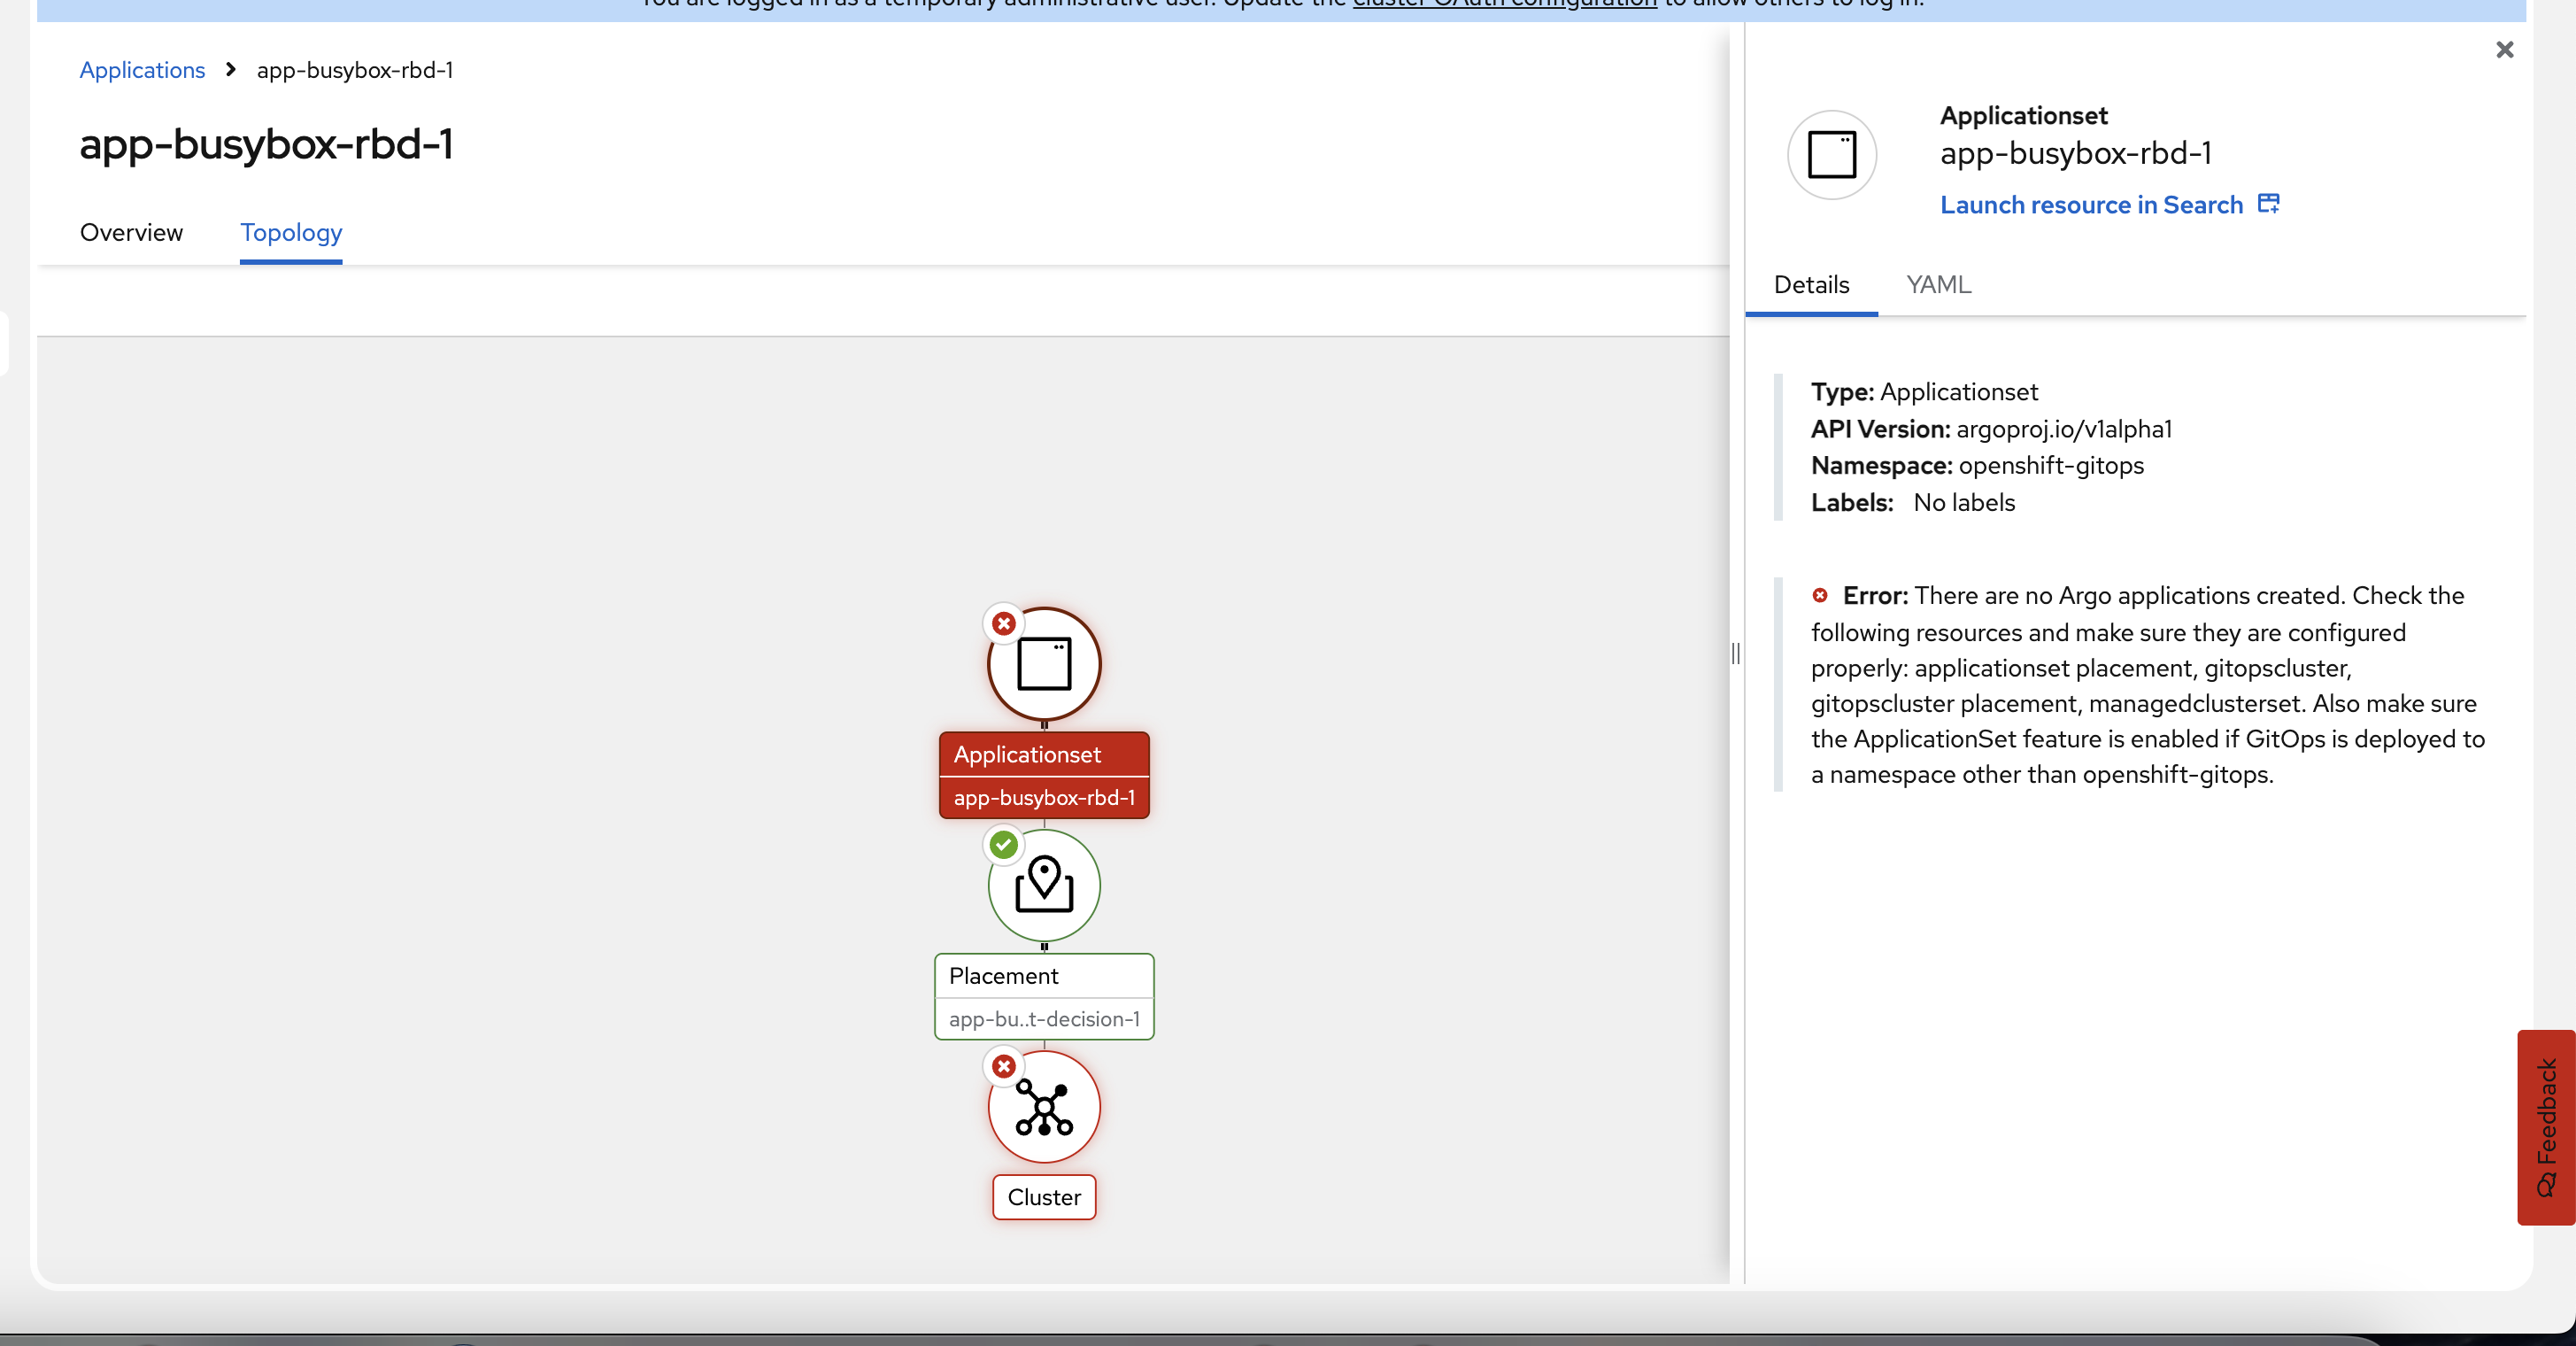The width and height of the screenshot is (2576, 1346).
Task: Click red error badge on Applicationset node
Action: (1003, 624)
